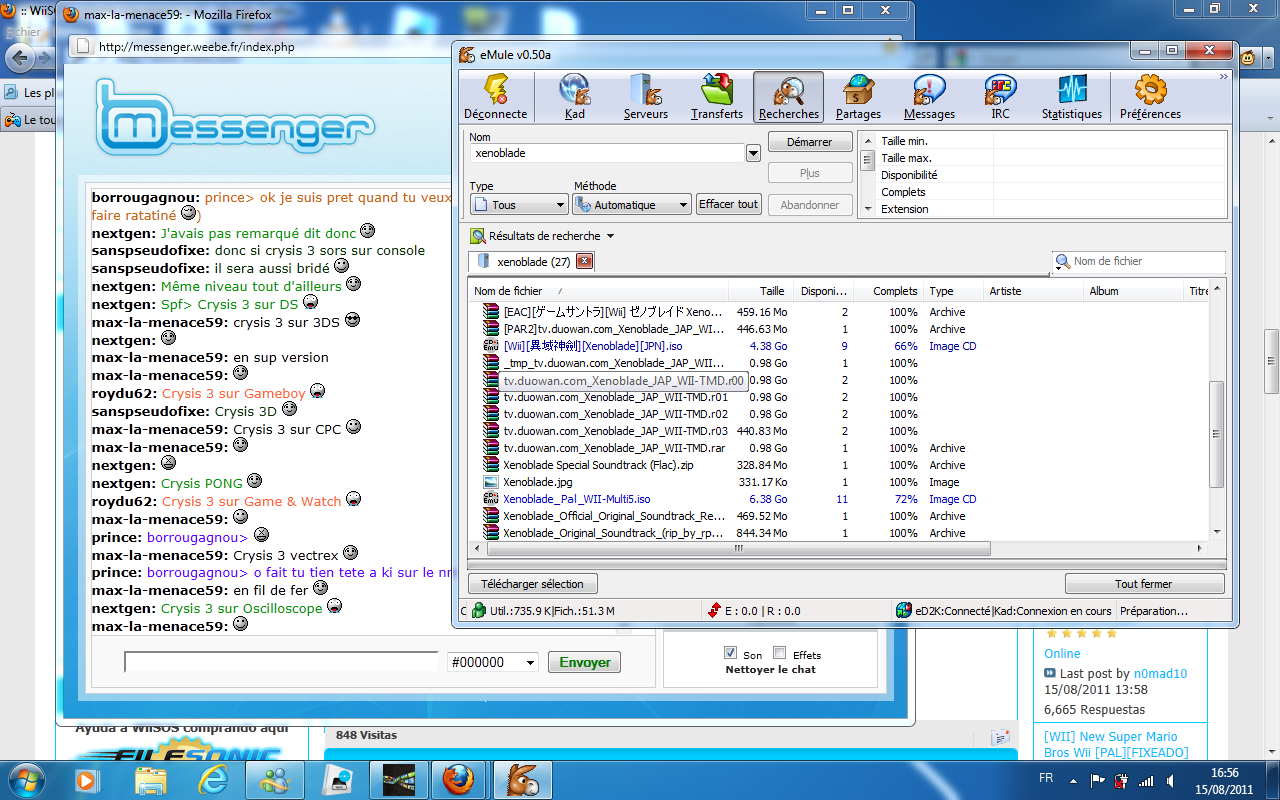Image resolution: width=1280 pixels, height=800 pixels.
Task: Select the Recherches toolbar icon
Action: (x=788, y=97)
